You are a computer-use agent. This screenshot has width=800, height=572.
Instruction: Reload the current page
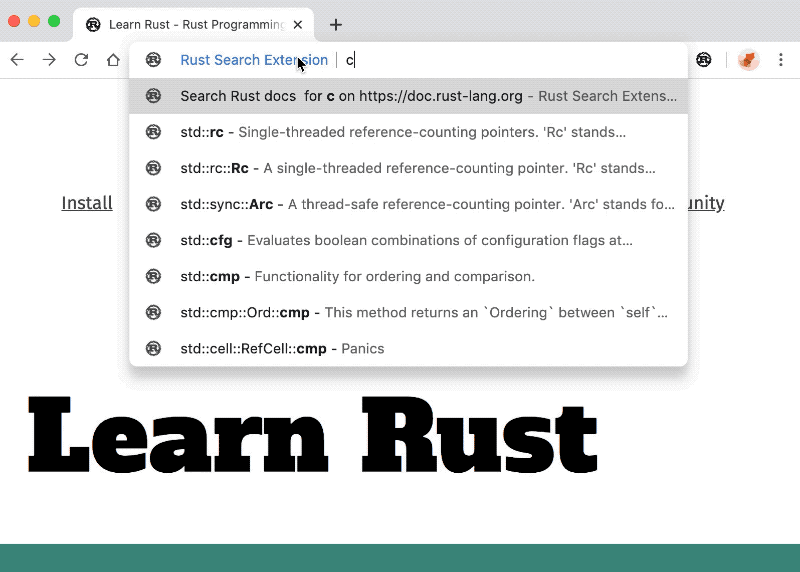tap(81, 60)
